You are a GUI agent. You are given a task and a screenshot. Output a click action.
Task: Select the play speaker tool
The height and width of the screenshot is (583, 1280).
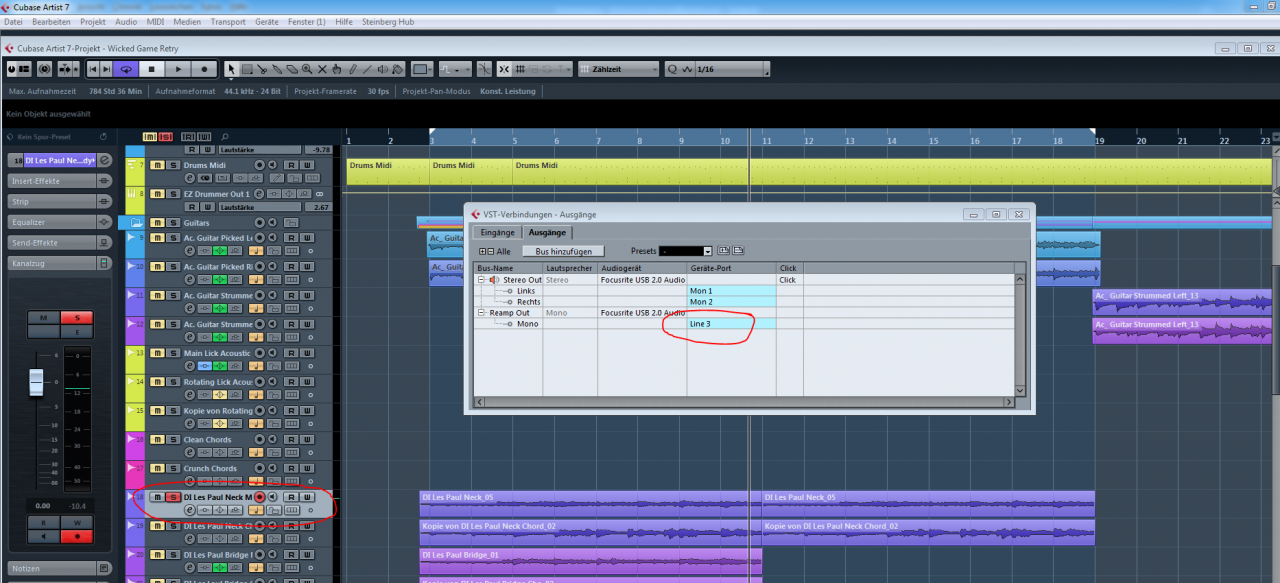(x=383, y=70)
